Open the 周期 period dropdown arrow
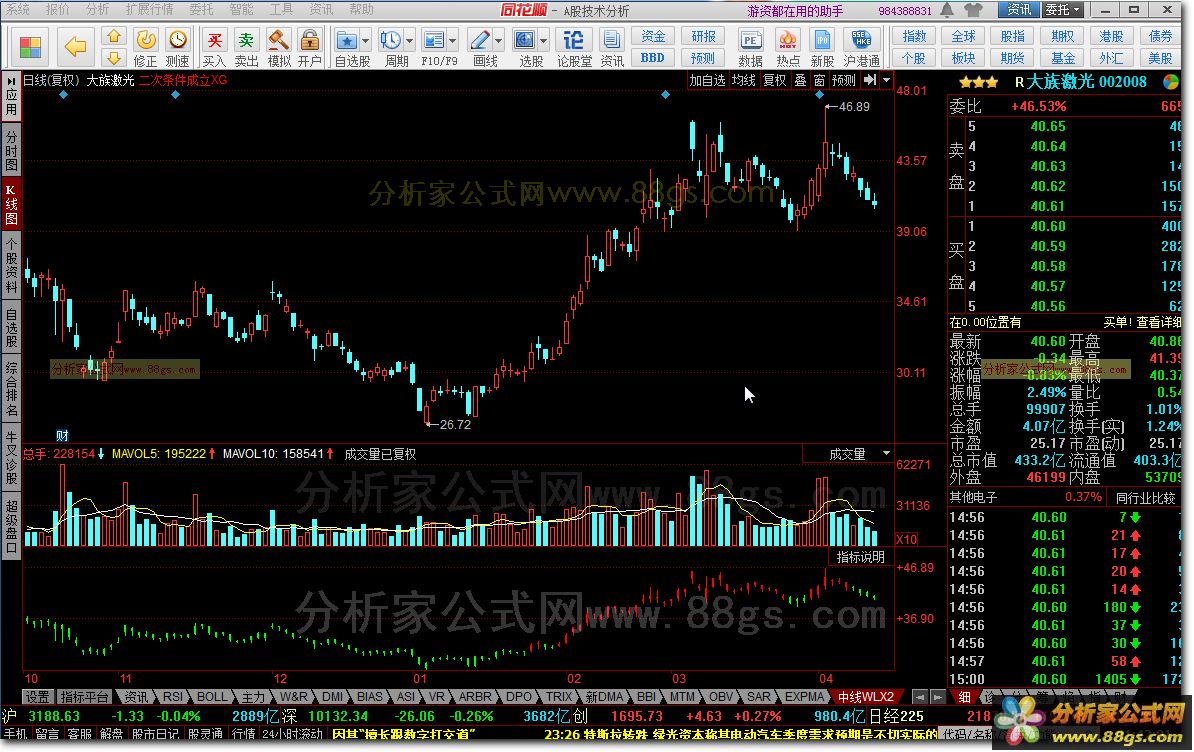The width and height of the screenshot is (1194, 752). pyautogui.click(x=410, y=40)
